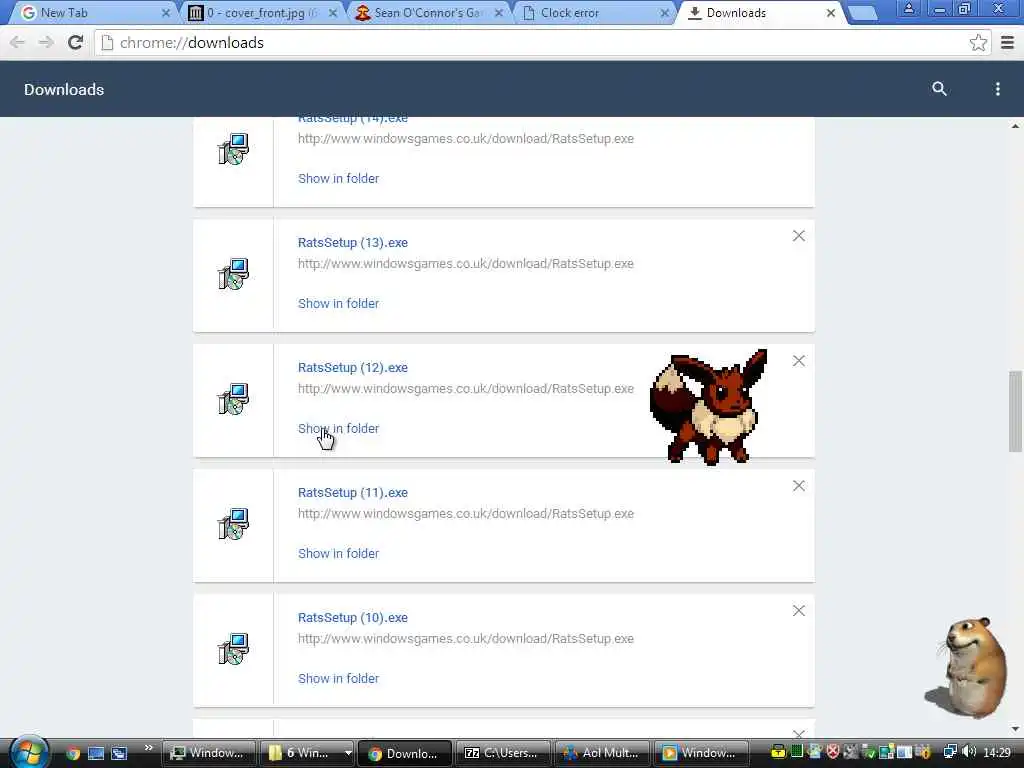Switch to the Sean O'Connor's Games tab
Screen dimensions: 1024x768
click(x=424, y=13)
